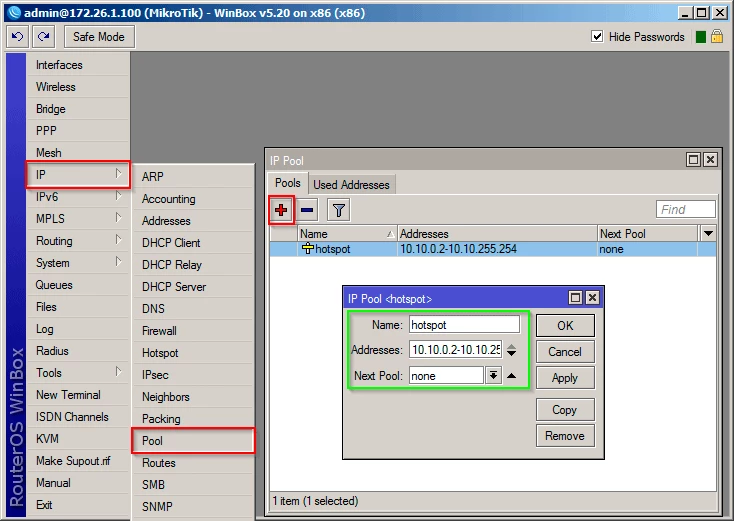Open Addresses in the IP submenu
Screen dimensions: 734x521
point(193,220)
